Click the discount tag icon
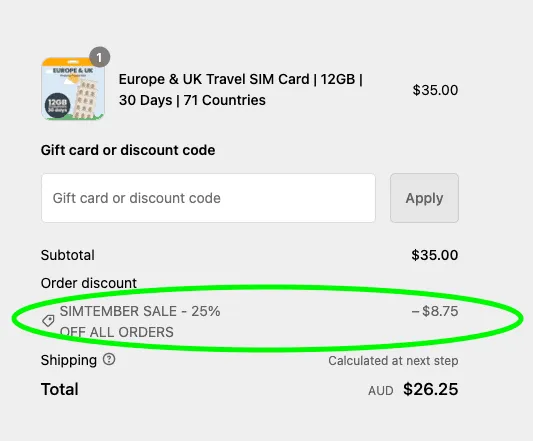533x441 pixels. [x=48, y=320]
